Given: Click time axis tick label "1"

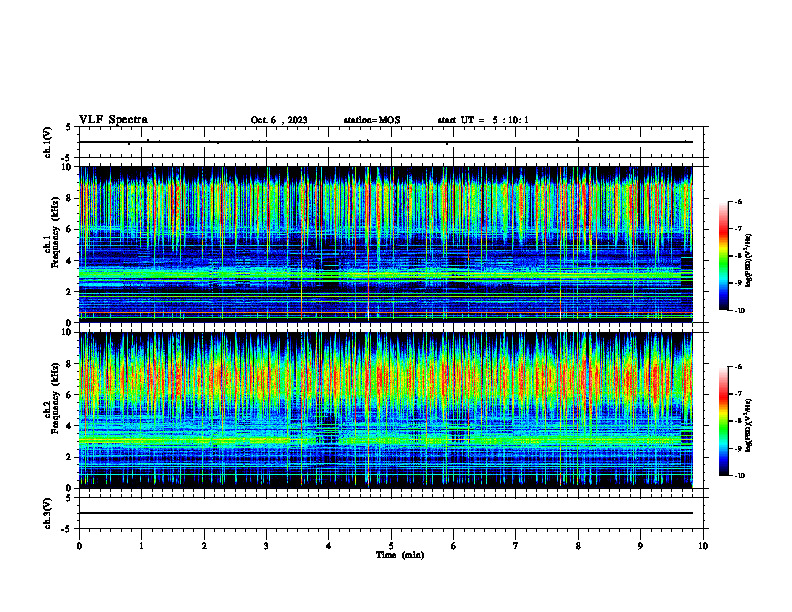Looking at the screenshot, I should (141, 546).
